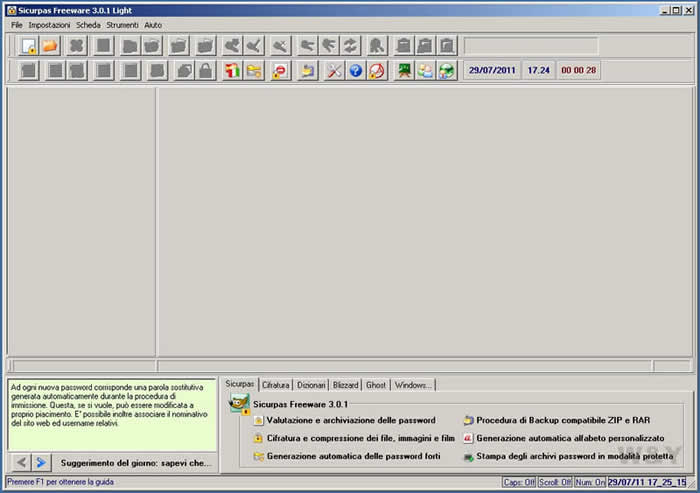700x493 pixels.
Task: Open the Aiuto menu
Action: tap(153, 24)
